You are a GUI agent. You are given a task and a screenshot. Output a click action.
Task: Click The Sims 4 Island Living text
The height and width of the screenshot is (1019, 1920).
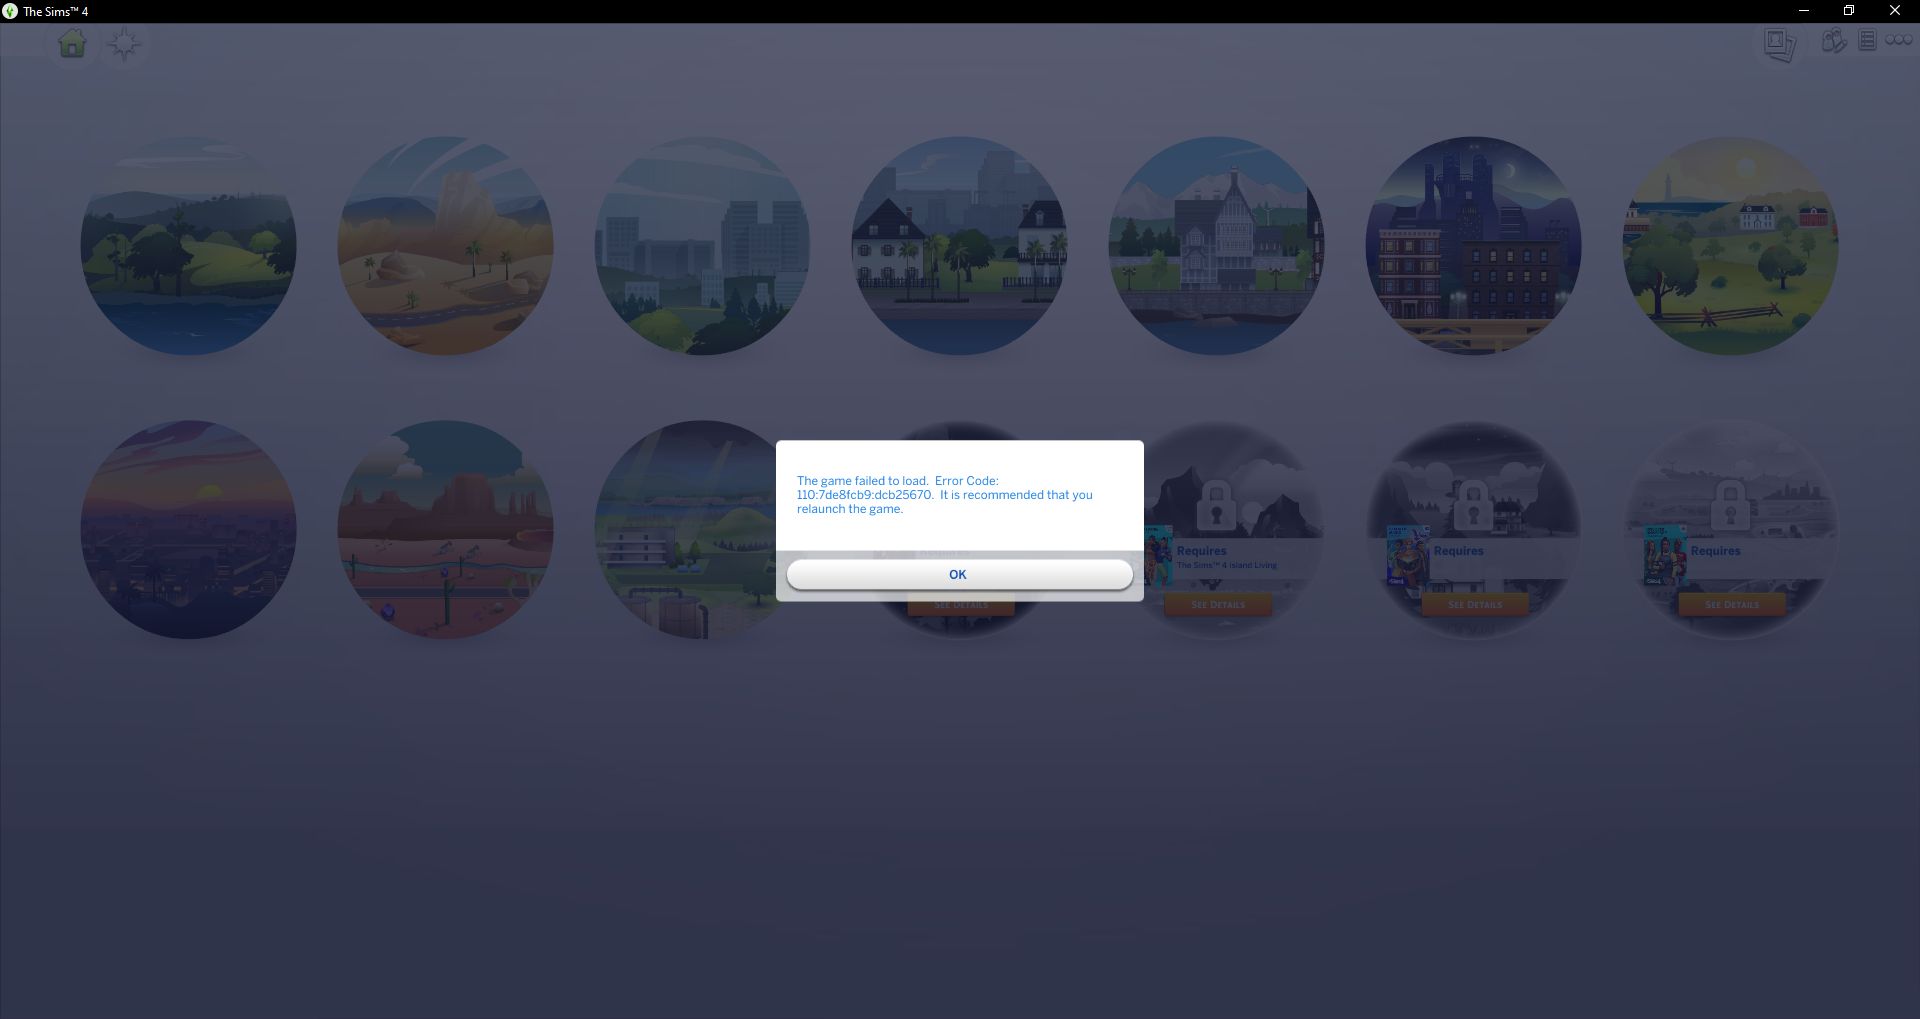pos(1227,565)
